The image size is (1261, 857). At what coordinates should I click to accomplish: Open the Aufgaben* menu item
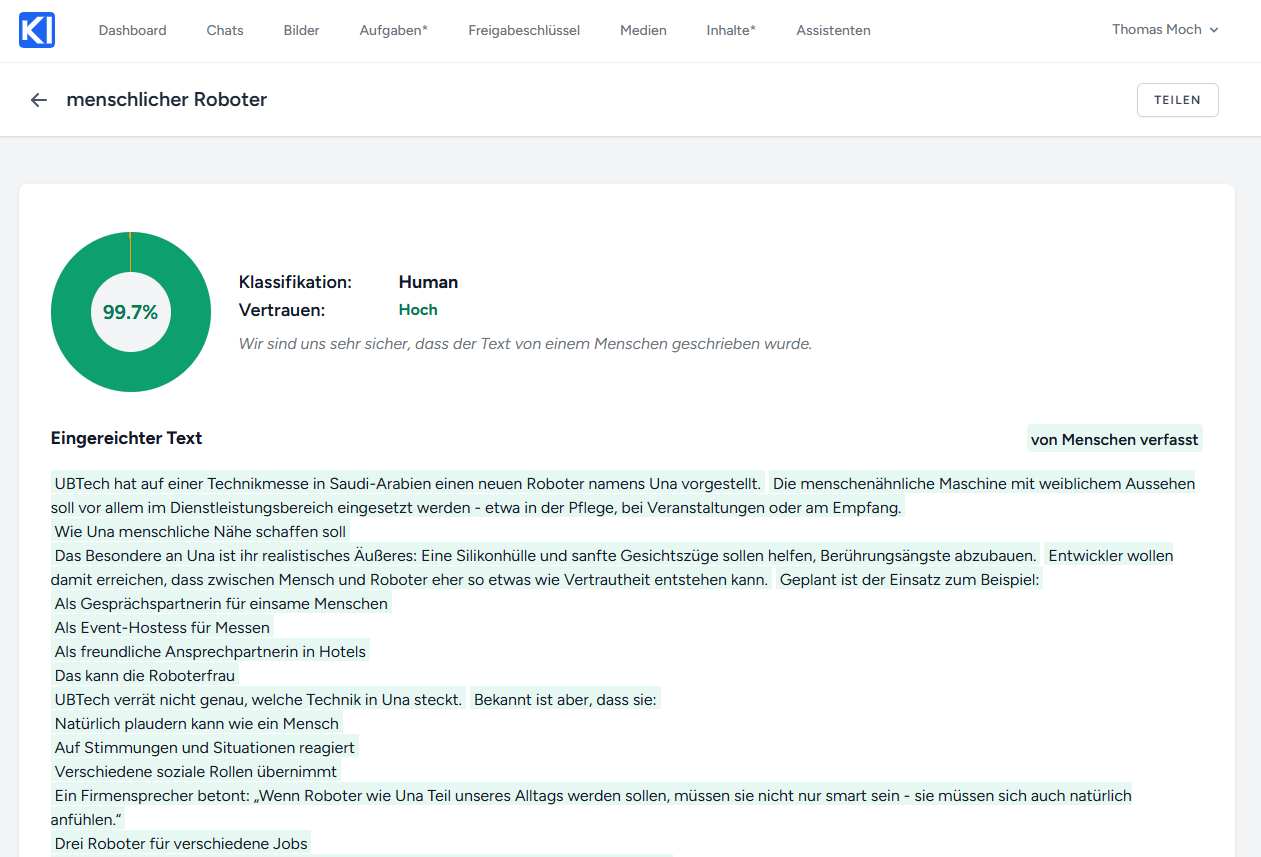tap(393, 31)
